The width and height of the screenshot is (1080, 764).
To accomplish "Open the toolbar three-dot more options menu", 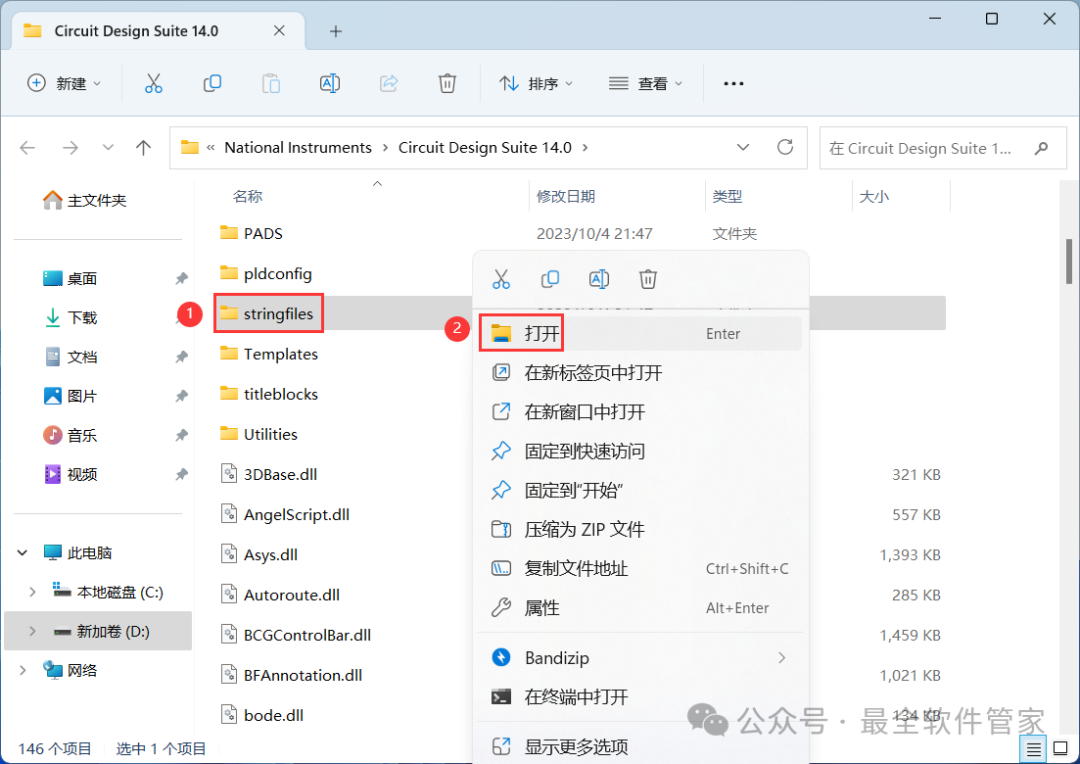I will point(733,84).
